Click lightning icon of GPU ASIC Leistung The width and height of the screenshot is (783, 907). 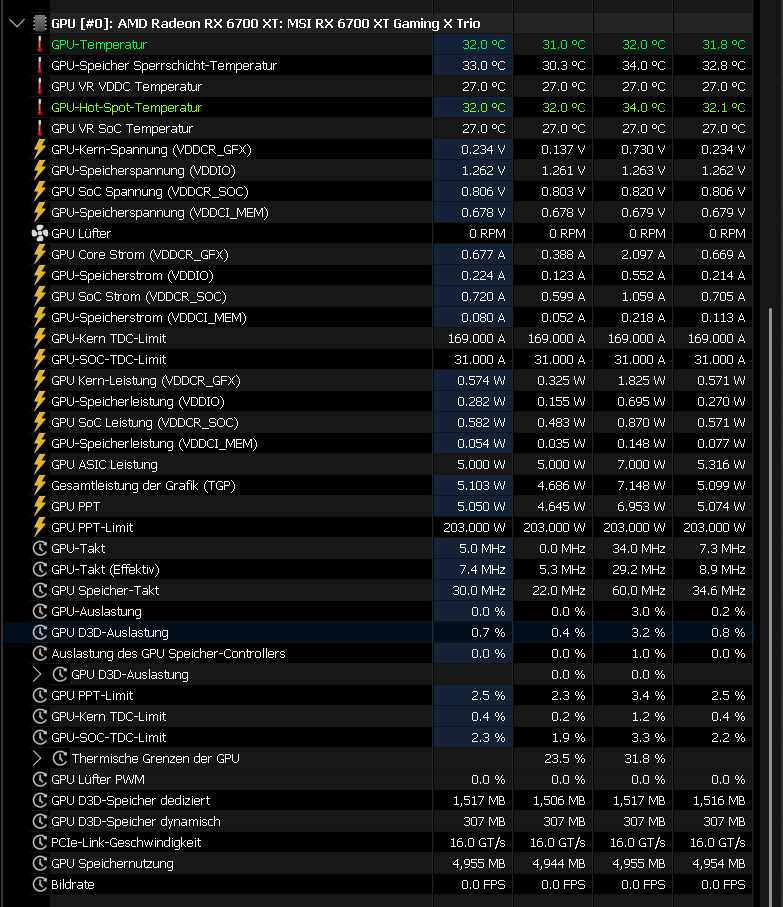(x=39, y=464)
